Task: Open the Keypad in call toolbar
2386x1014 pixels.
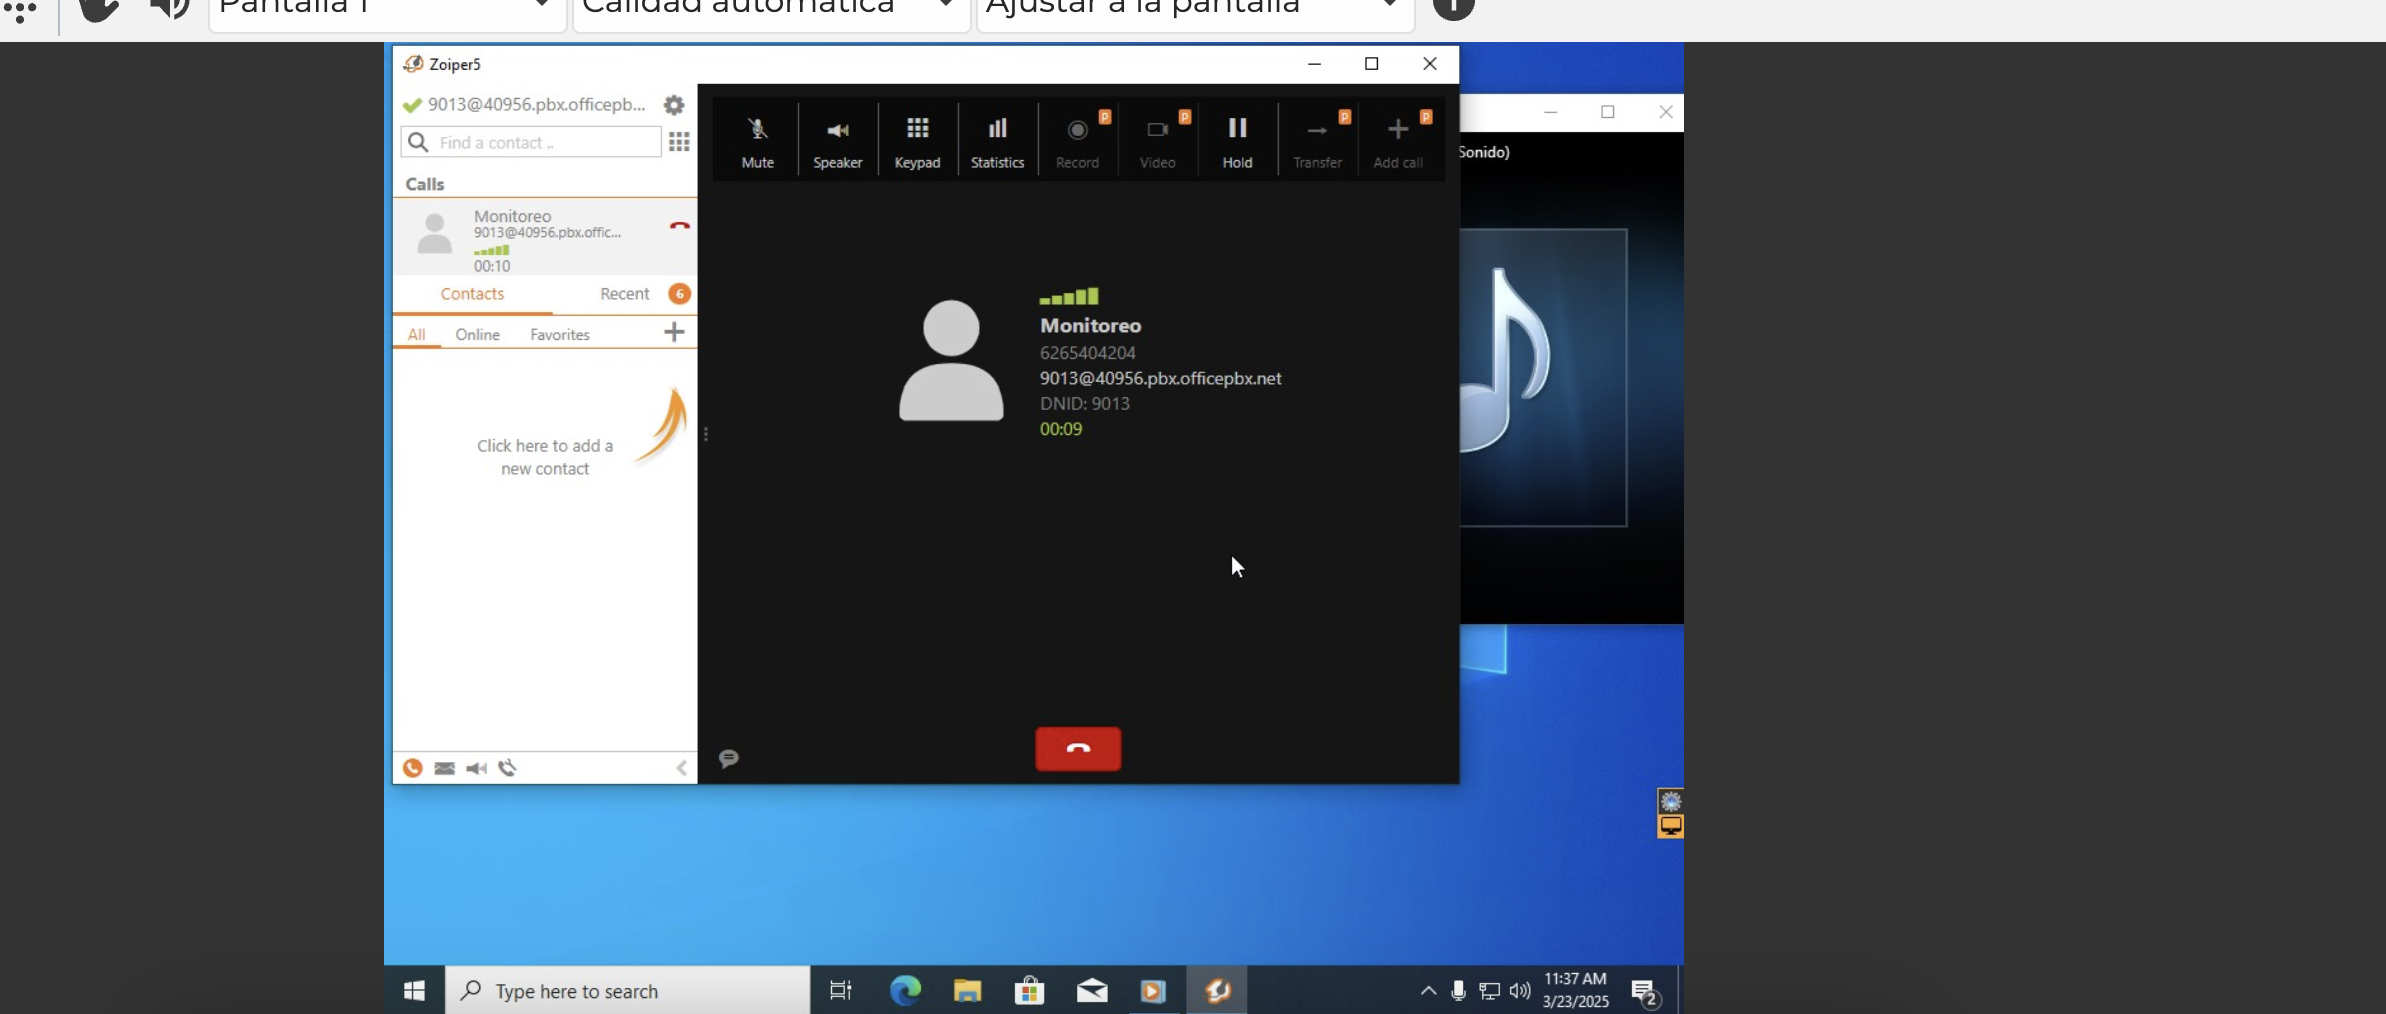Action: [917, 141]
